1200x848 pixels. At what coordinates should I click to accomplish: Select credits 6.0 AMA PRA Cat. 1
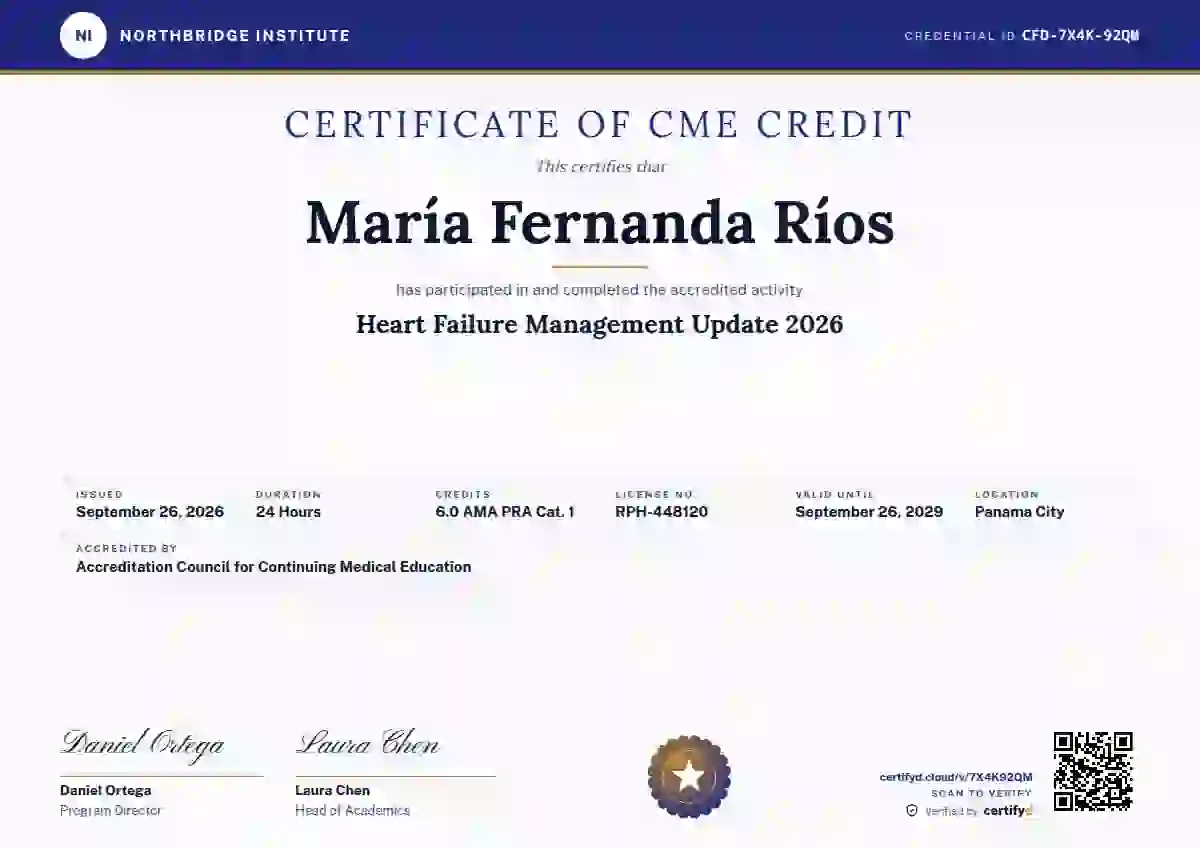[505, 512]
